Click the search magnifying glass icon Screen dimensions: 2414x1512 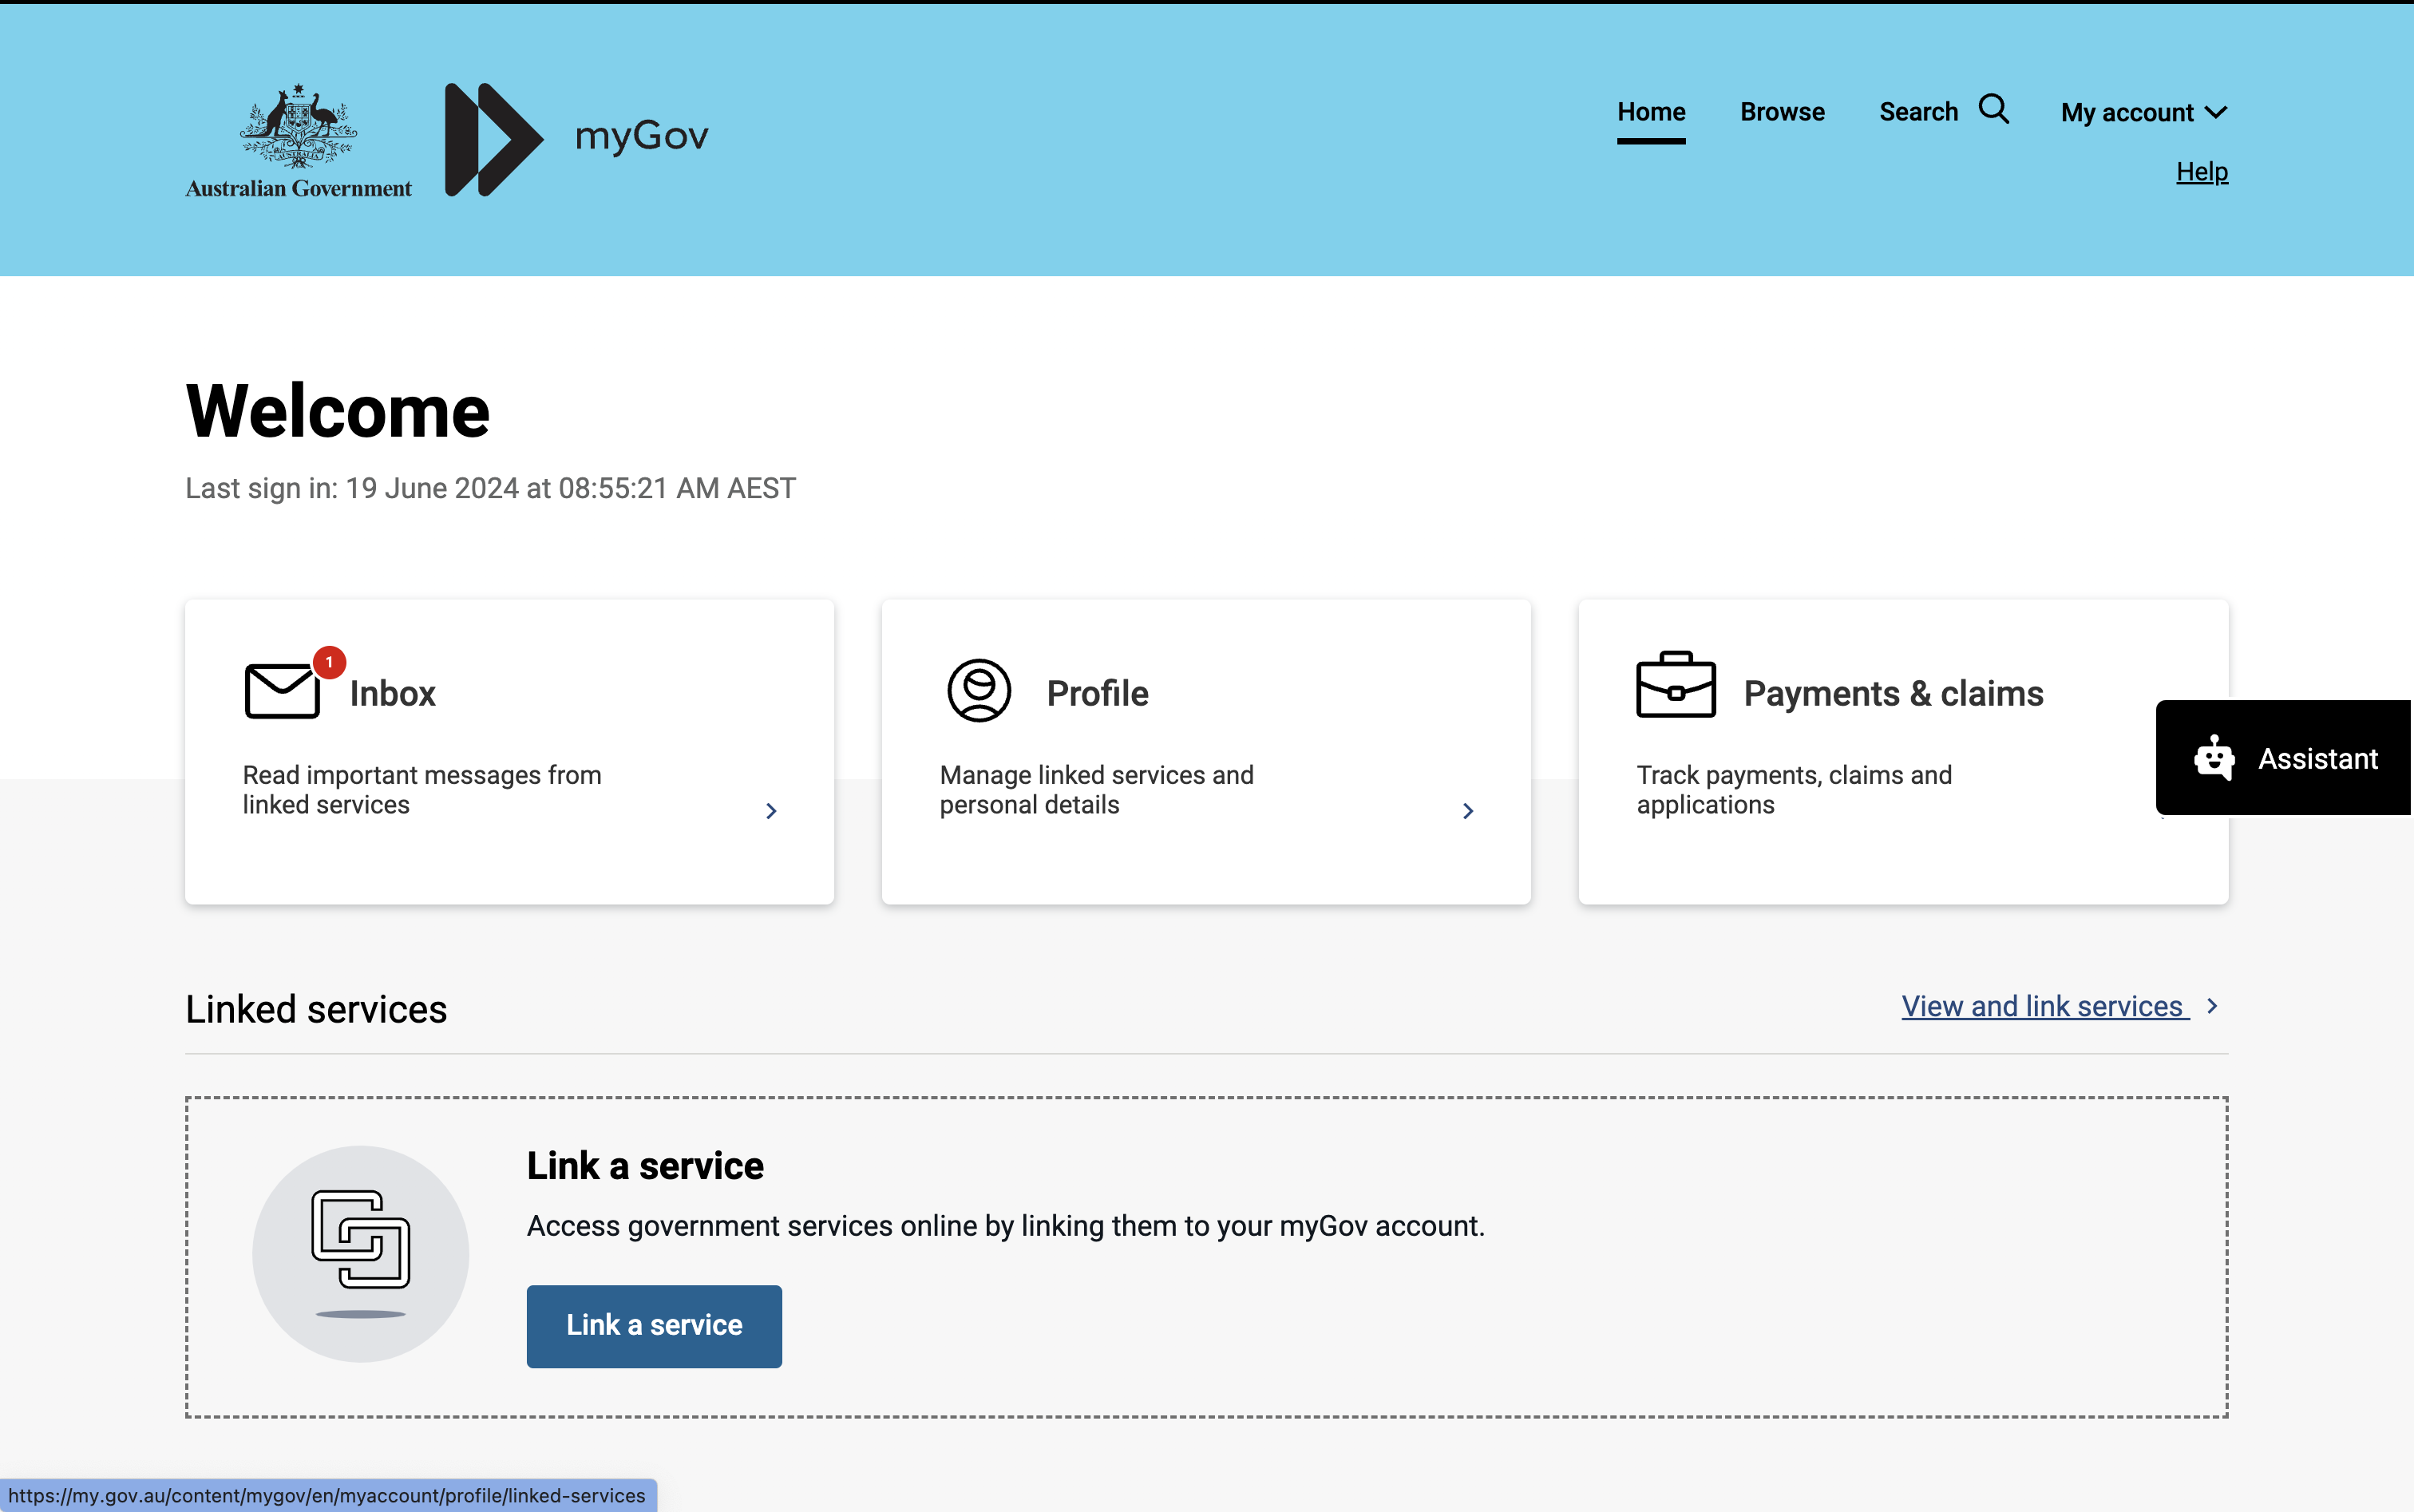pyautogui.click(x=1993, y=109)
